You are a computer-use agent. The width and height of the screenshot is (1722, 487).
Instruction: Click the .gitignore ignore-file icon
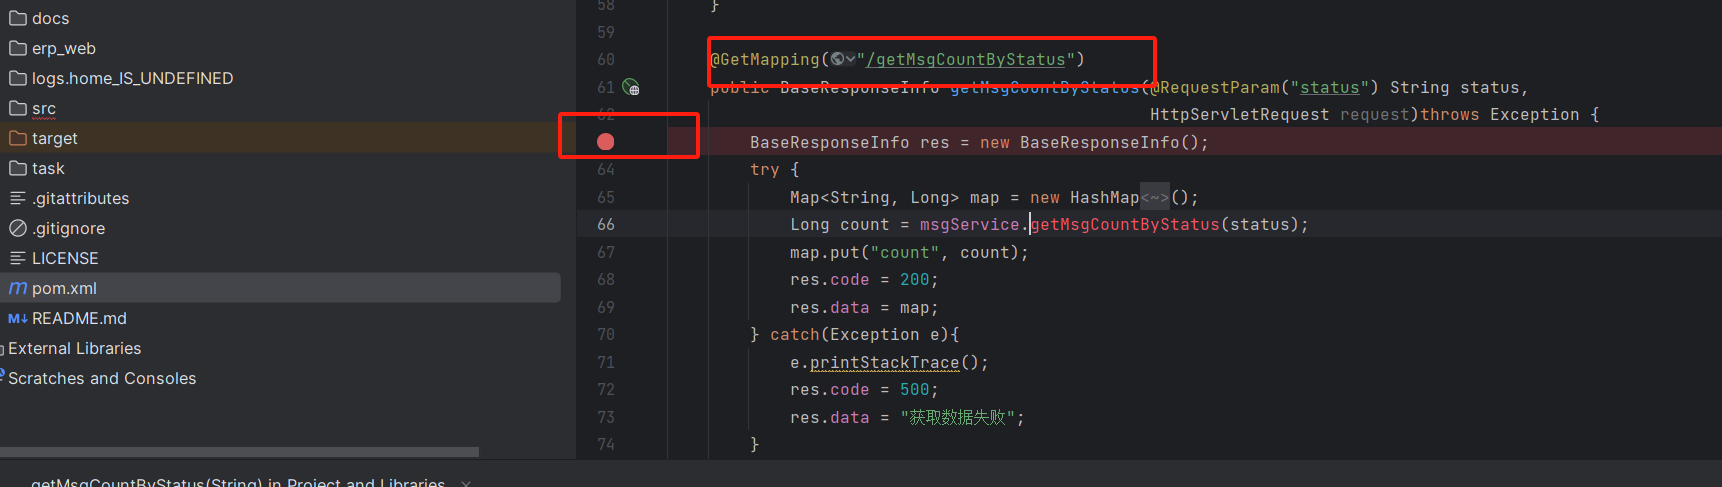point(18,228)
